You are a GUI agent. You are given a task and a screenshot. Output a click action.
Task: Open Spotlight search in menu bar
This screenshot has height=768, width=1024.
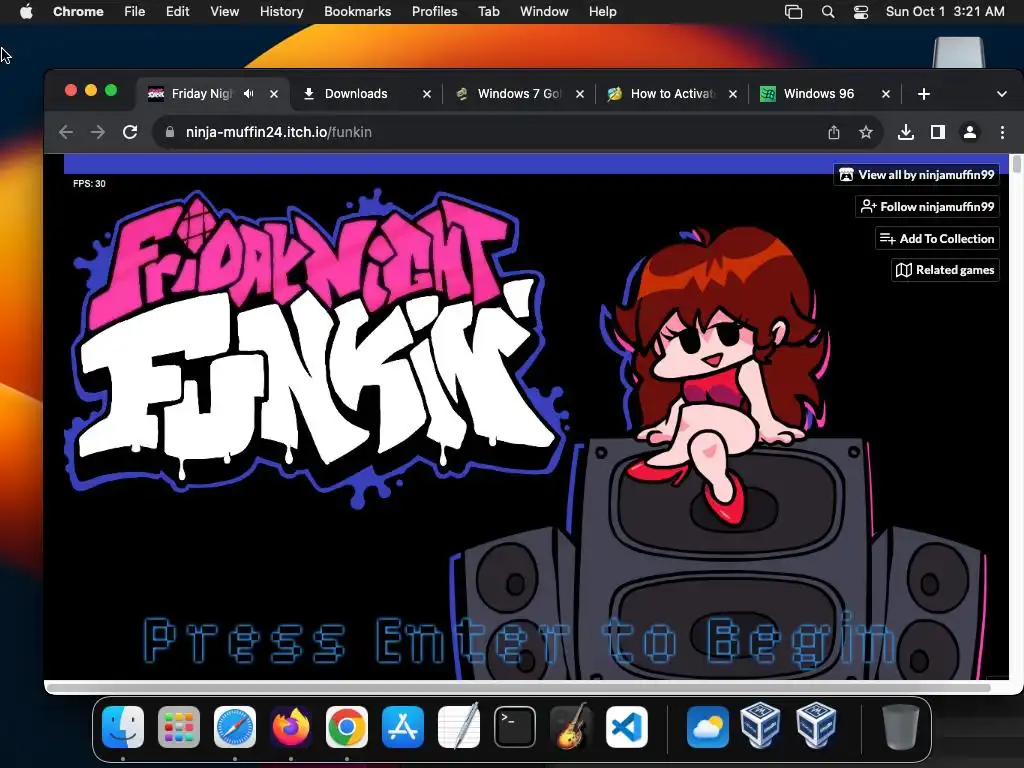coord(827,12)
